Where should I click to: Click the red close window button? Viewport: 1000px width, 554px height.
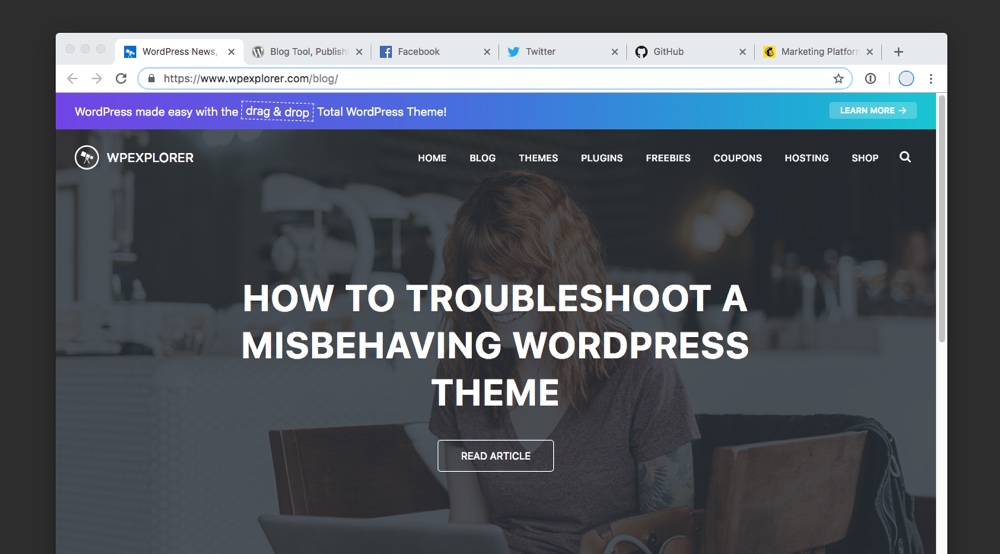(x=70, y=49)
